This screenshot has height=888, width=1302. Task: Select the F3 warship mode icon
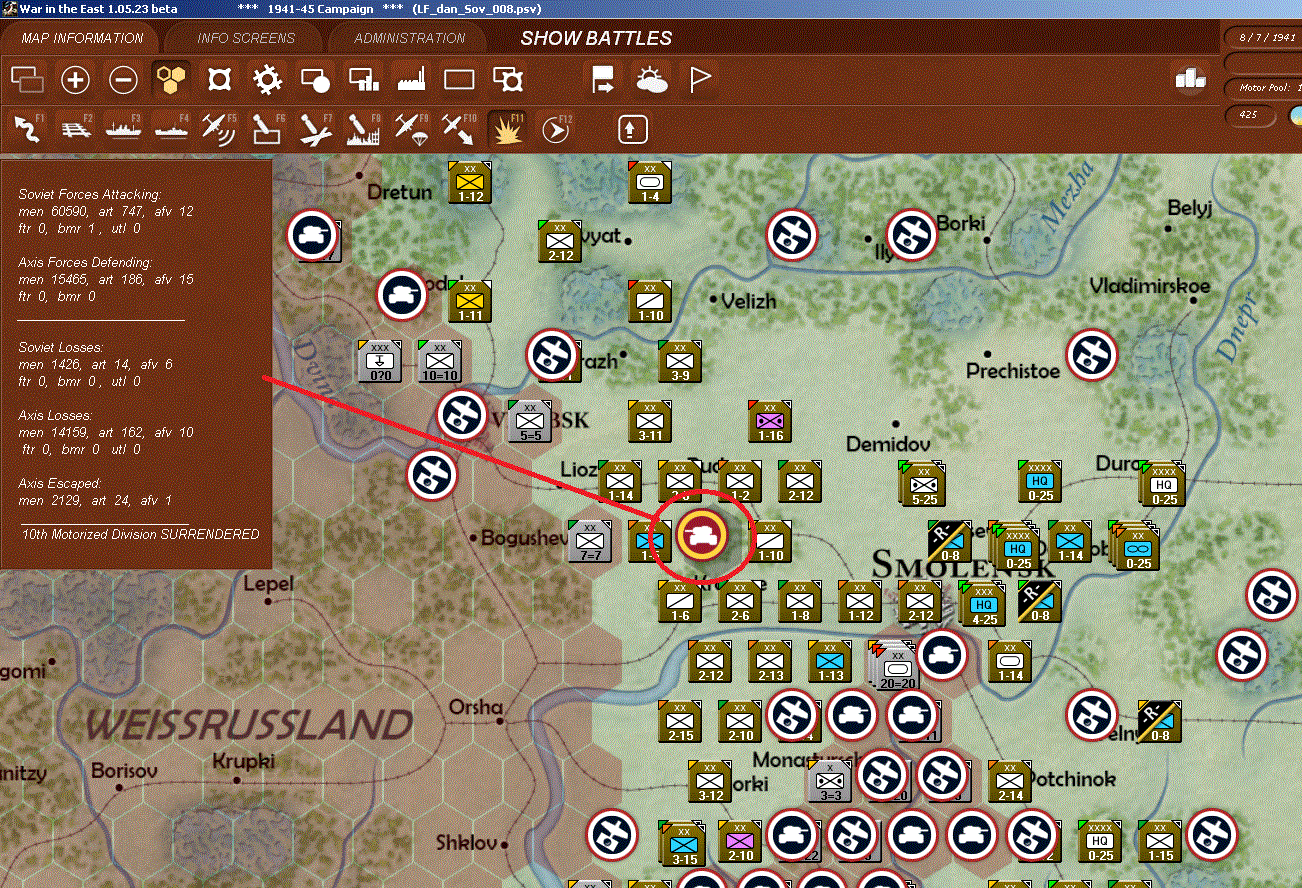coord(123,129)
